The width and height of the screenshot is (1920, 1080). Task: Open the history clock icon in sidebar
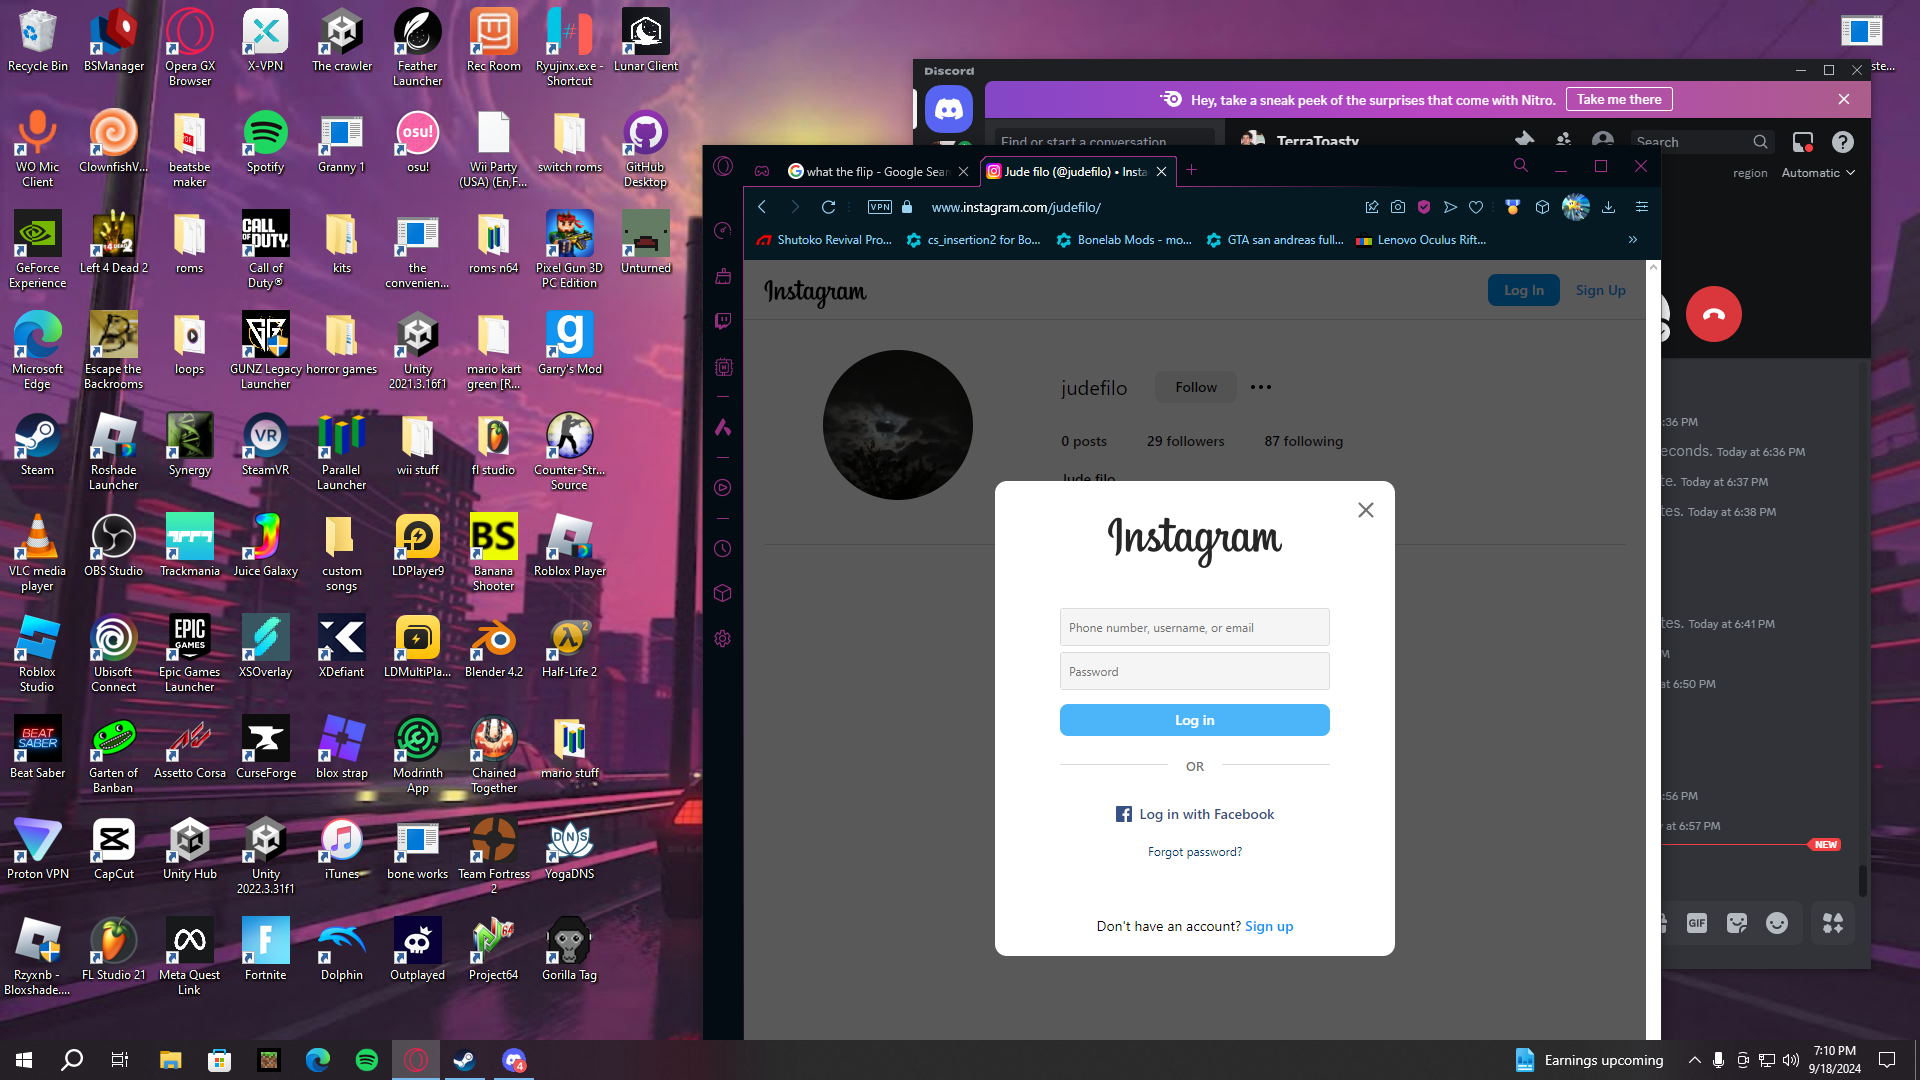[723, 549]
